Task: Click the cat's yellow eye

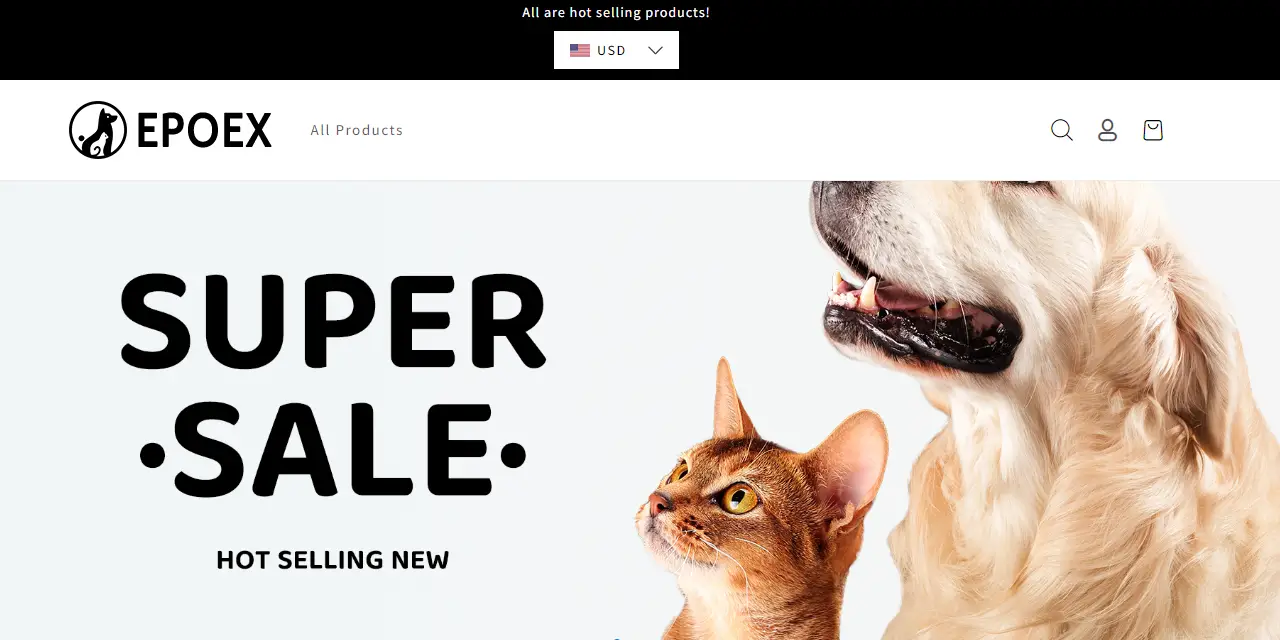Action: click(740, 497)
